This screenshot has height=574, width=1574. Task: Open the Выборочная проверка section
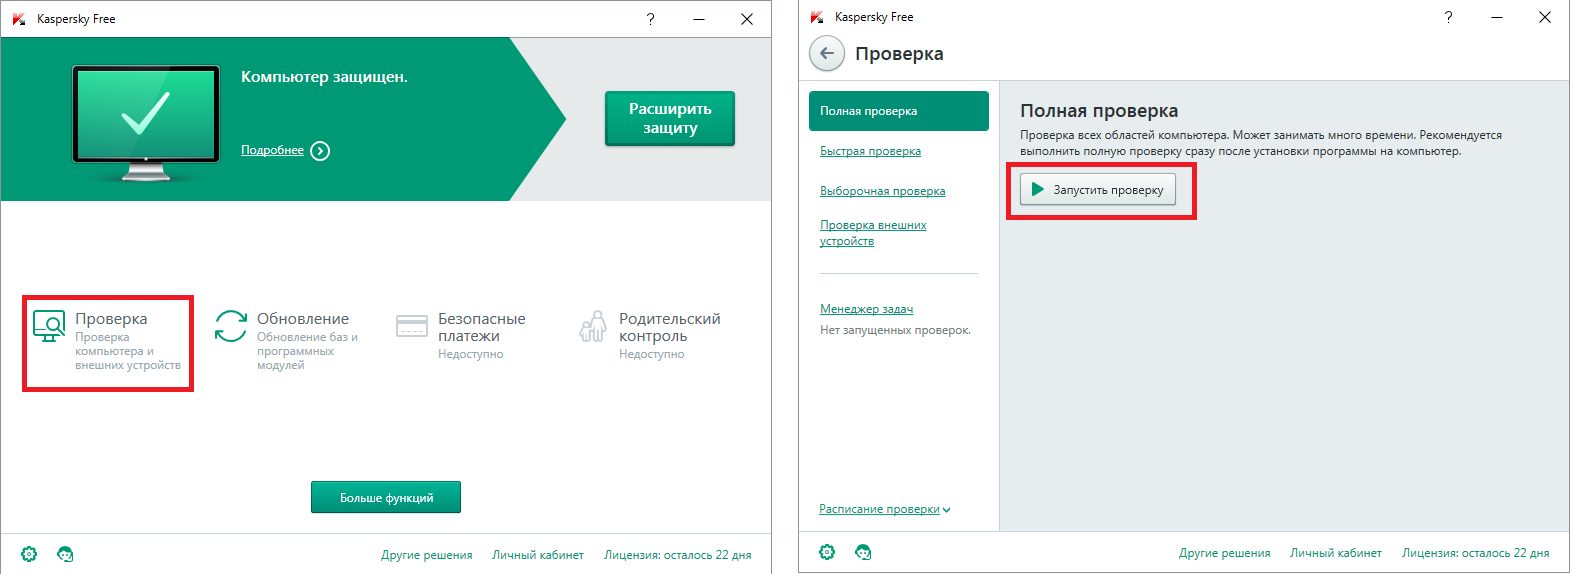[882, 191]
